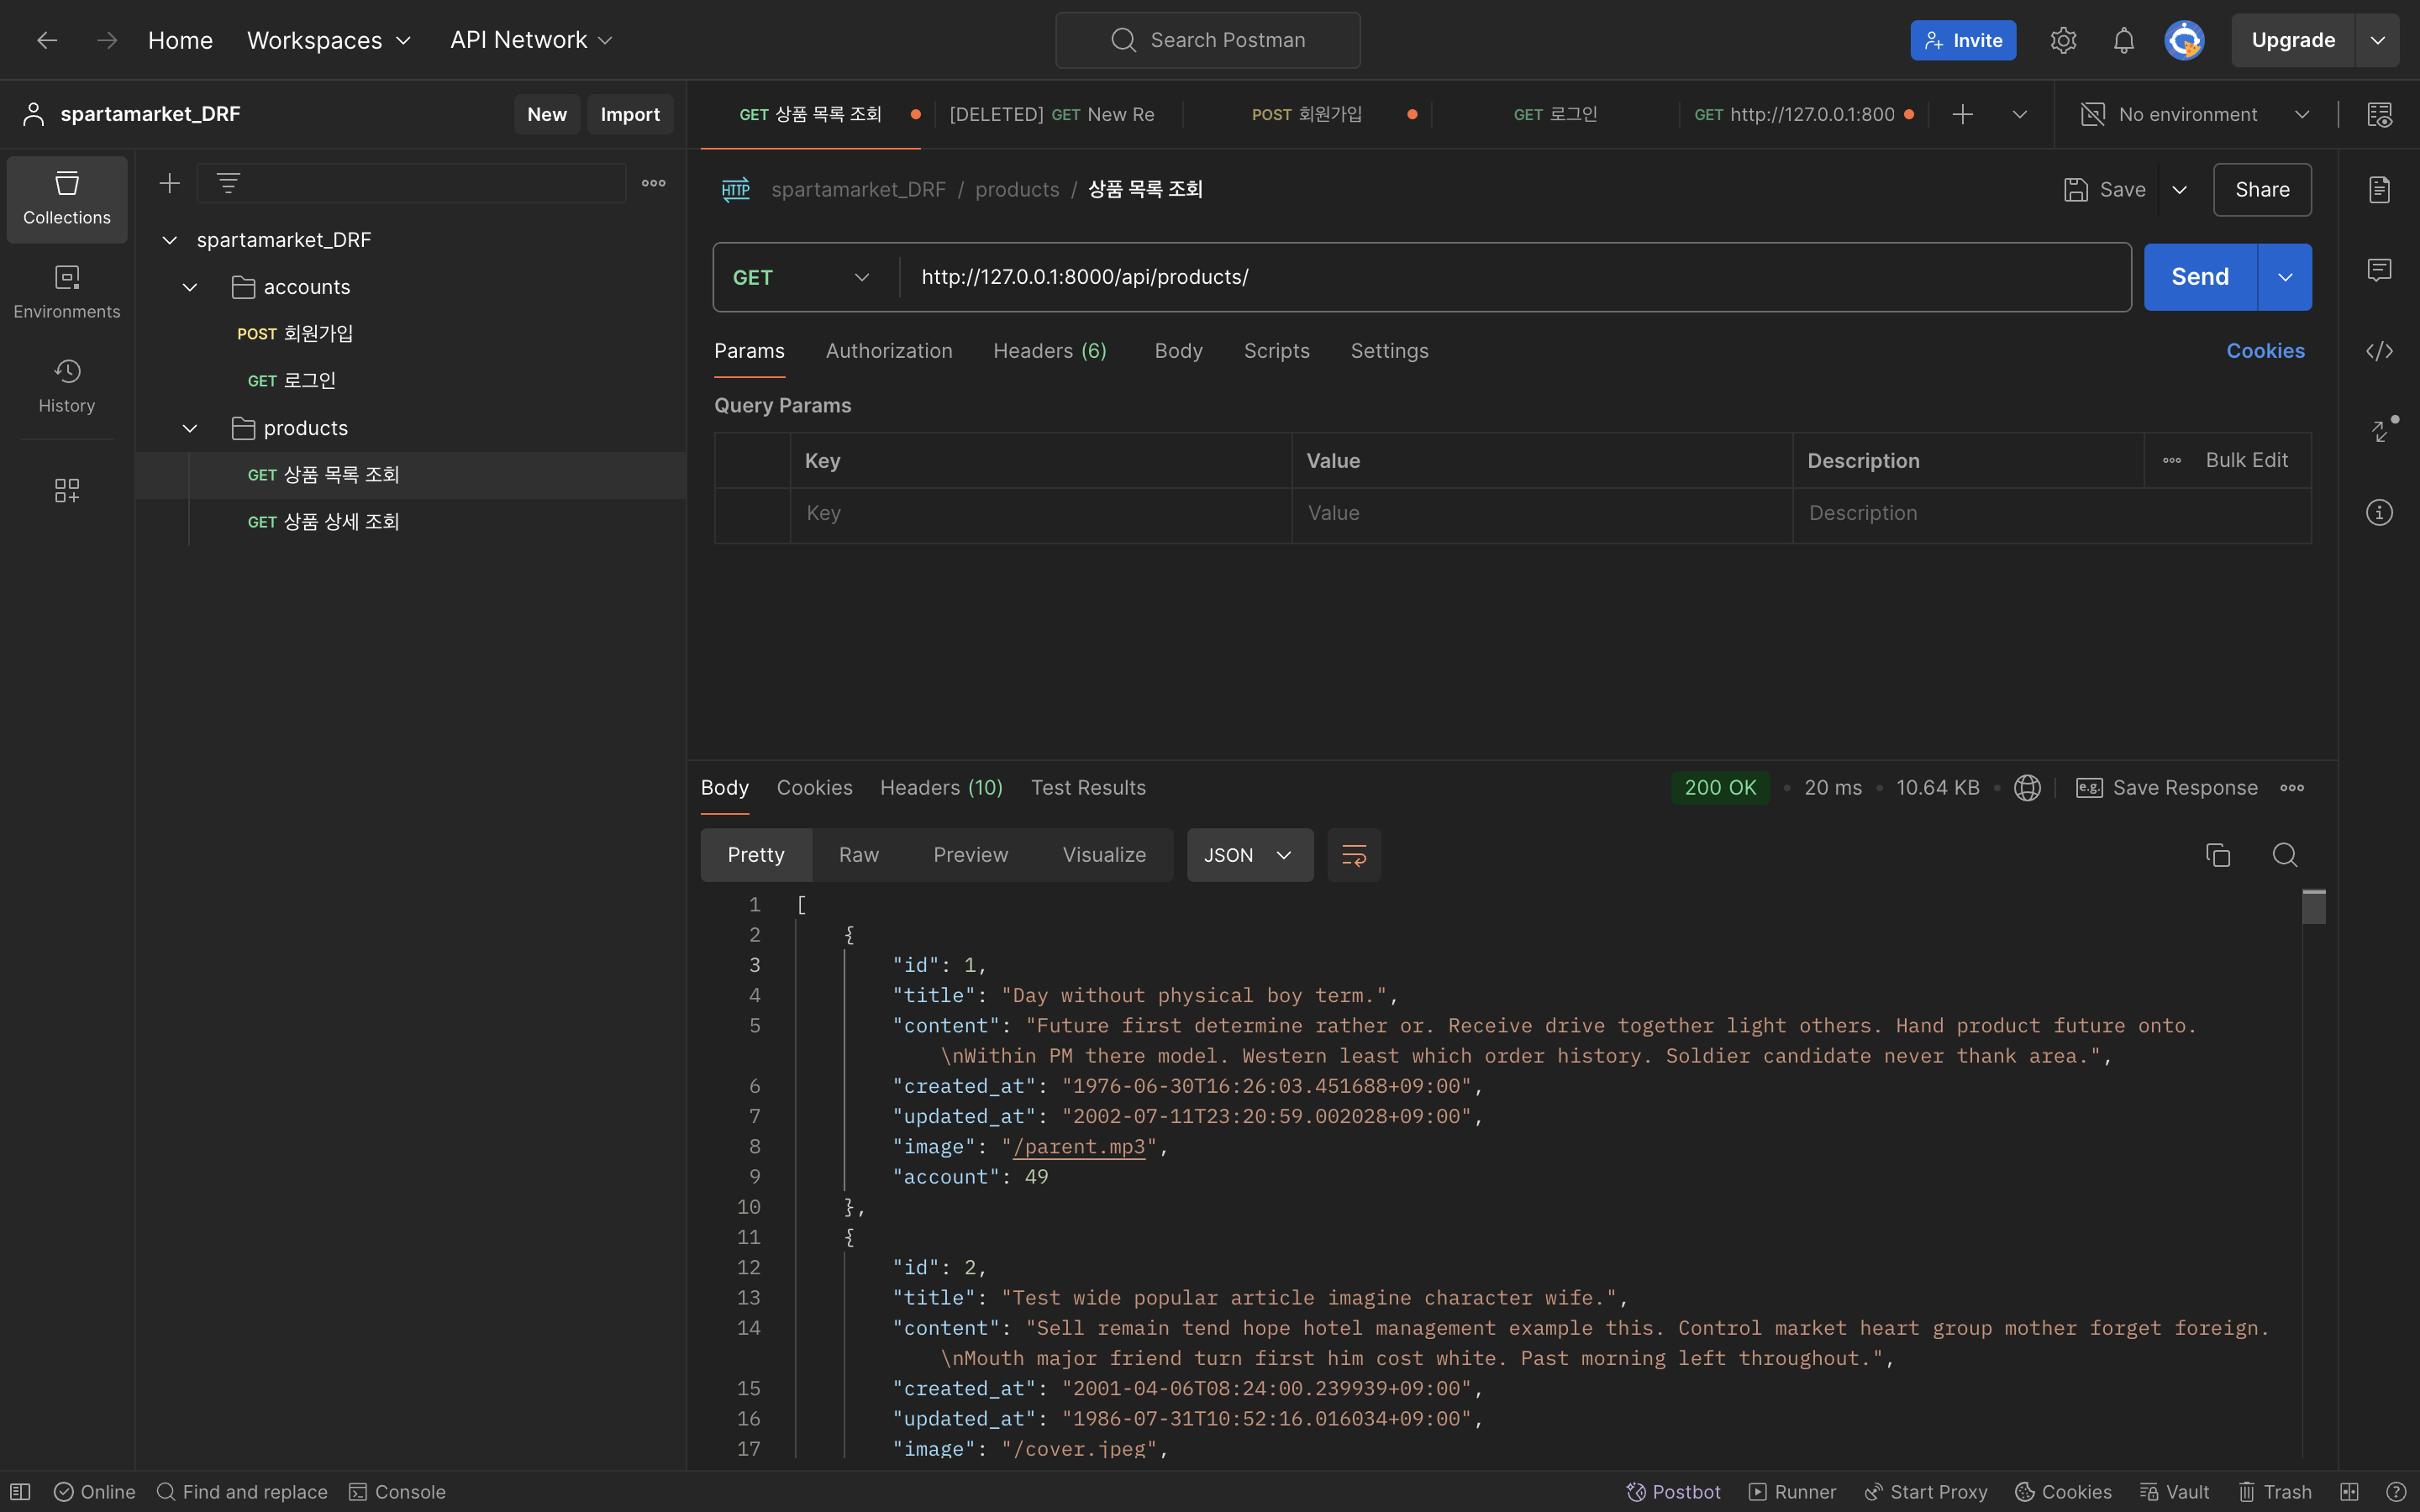Toggle word wrap in response body

click(1354, 855)
